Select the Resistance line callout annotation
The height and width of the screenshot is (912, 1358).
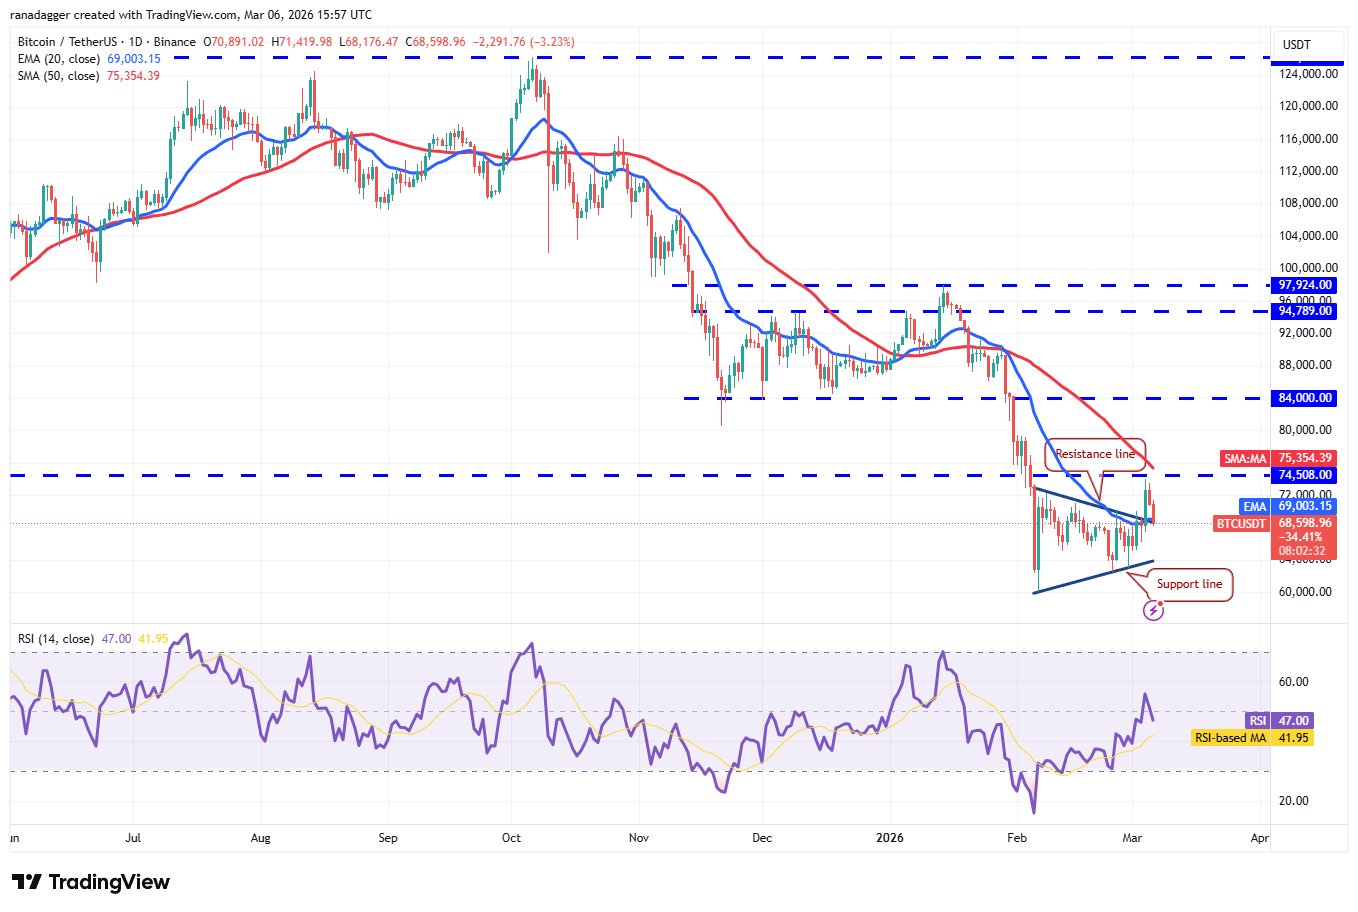click(x=1095, y=454)
